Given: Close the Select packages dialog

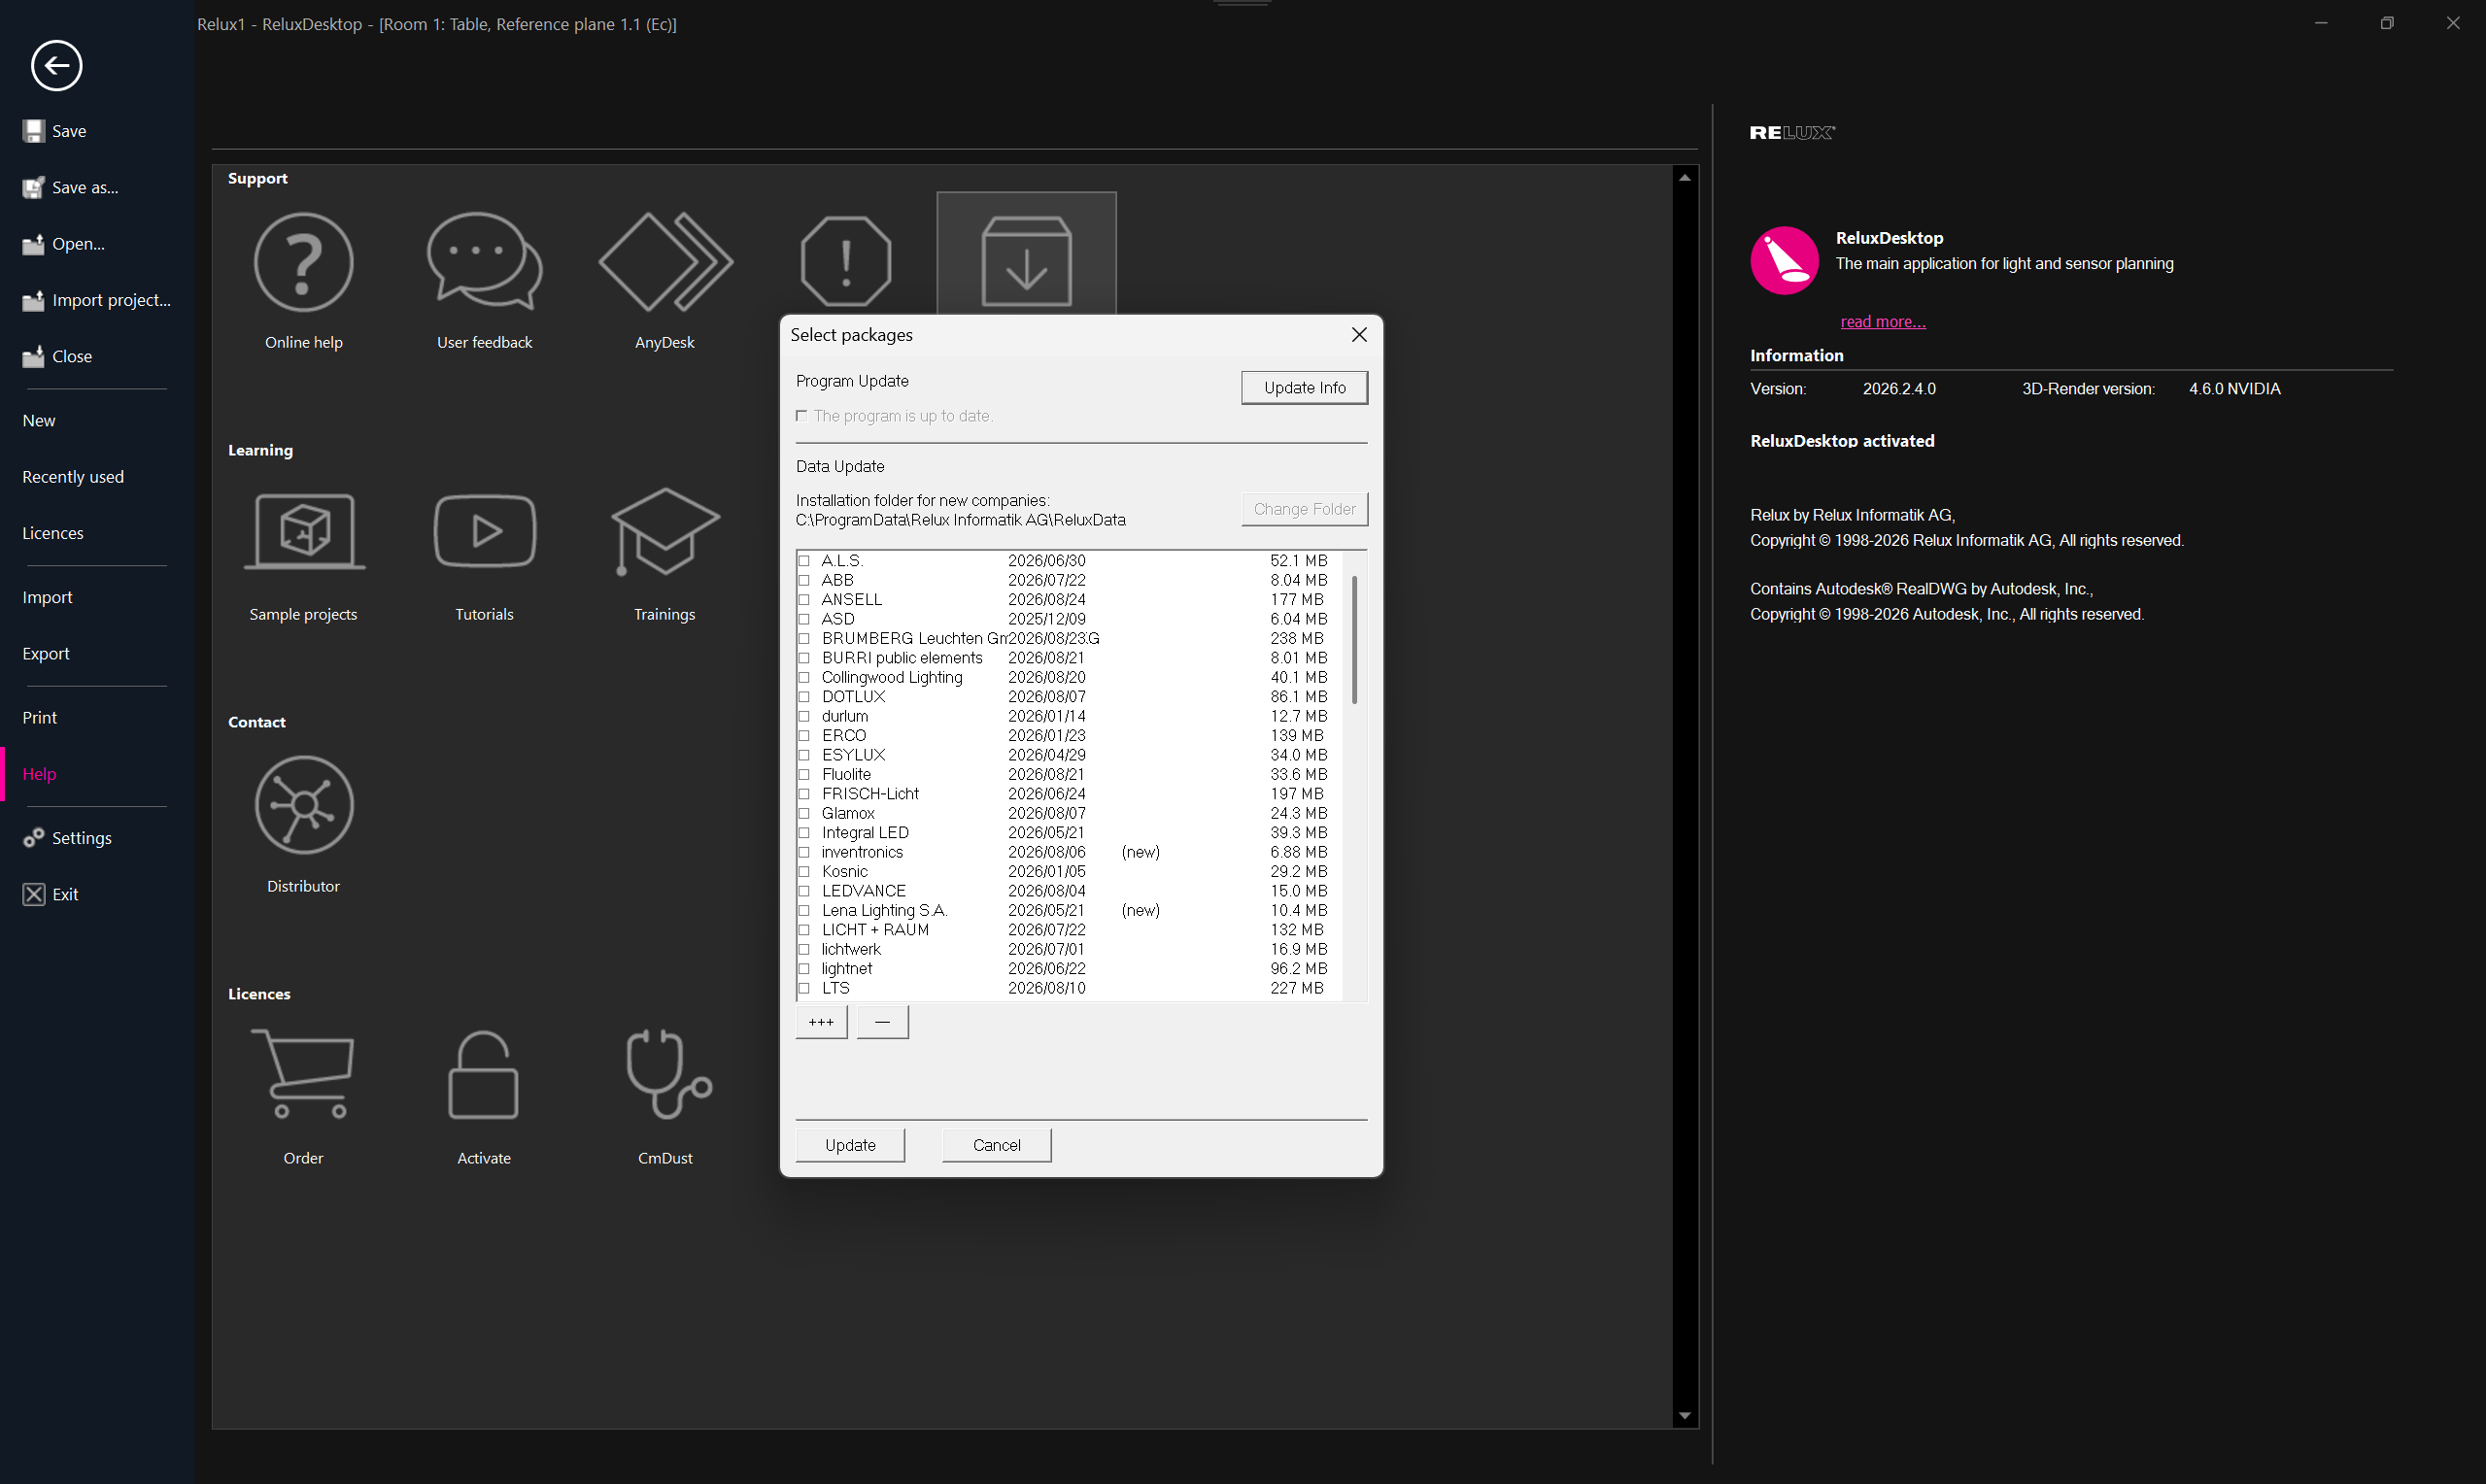Looking at the screenshot, I should point(1359,335).
